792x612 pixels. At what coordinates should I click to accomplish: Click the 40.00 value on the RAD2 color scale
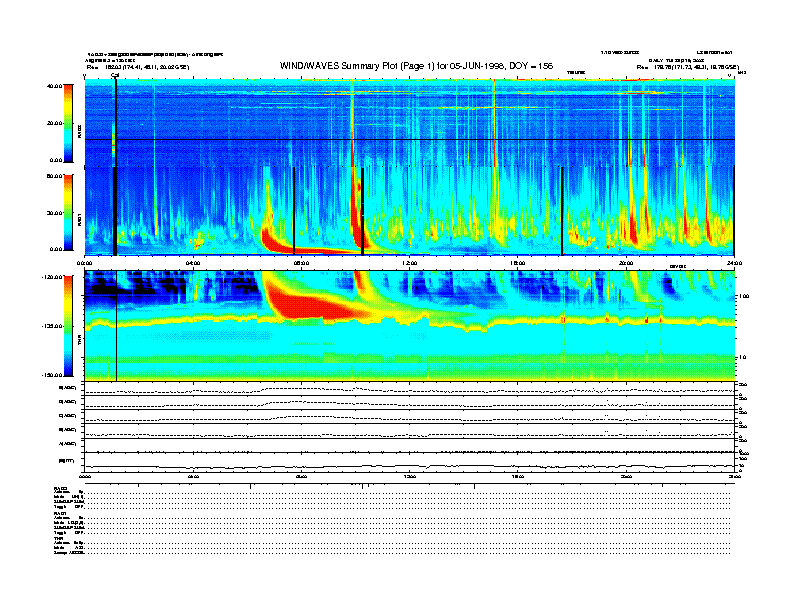click(x=55, y=86)
